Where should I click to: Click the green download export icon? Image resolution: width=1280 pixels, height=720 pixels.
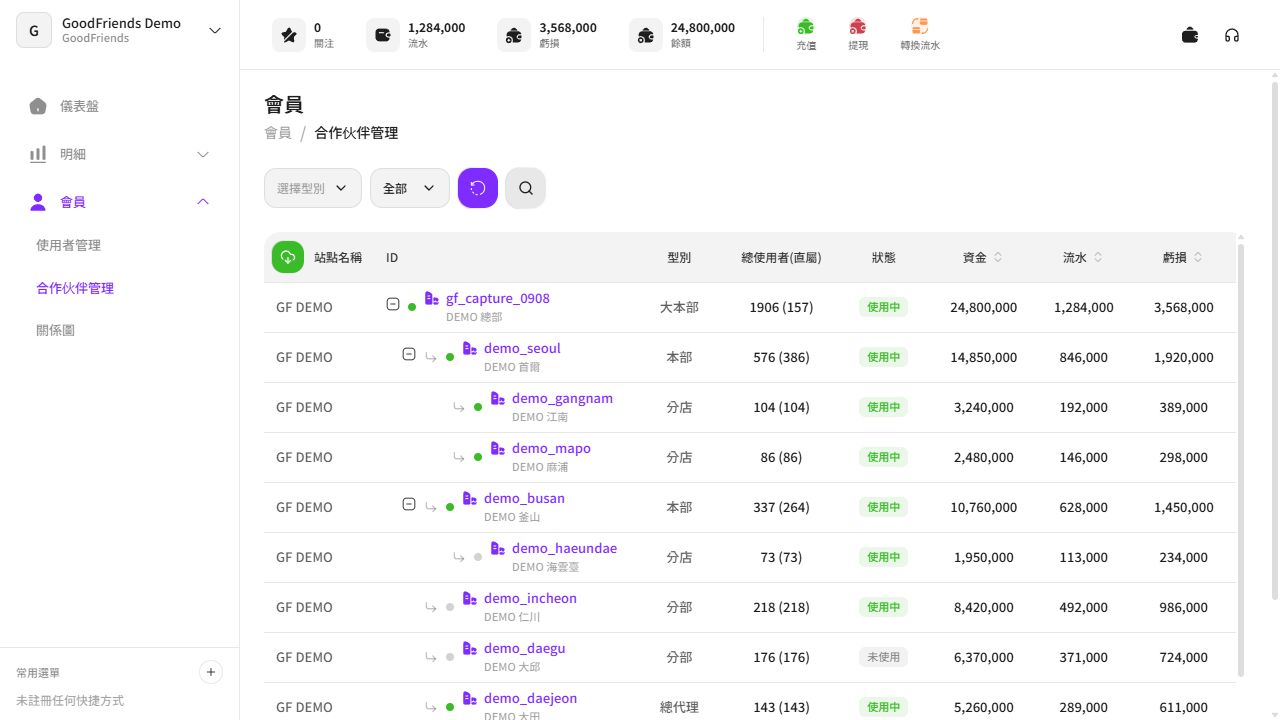point(288,257)
